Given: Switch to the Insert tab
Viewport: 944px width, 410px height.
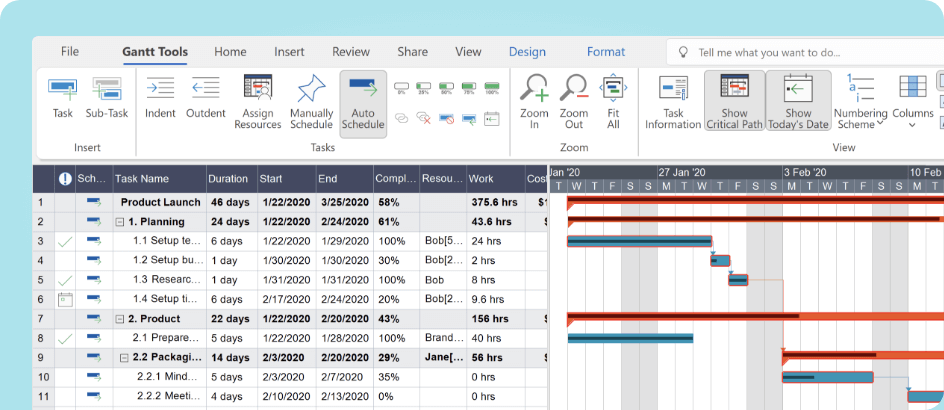Looking at the screenshot, I should coord(289,52).
